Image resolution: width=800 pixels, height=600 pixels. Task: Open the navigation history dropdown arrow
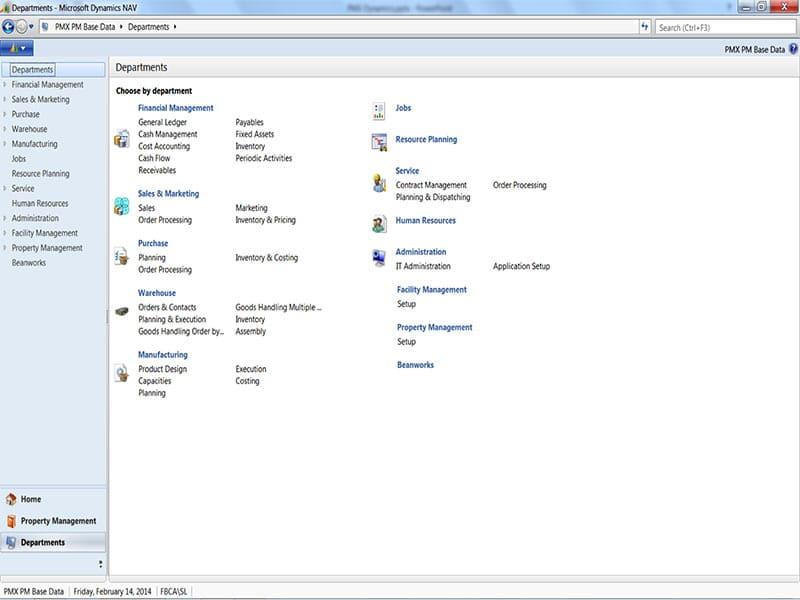coord(31,27)
